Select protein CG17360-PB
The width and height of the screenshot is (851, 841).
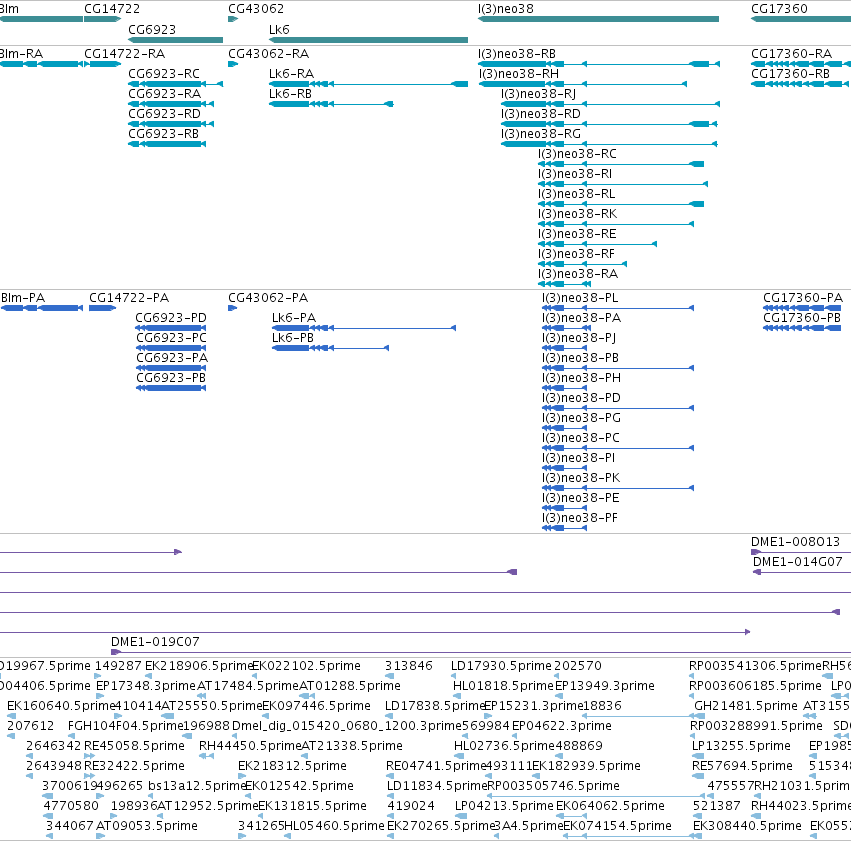(x=802, y=318)
